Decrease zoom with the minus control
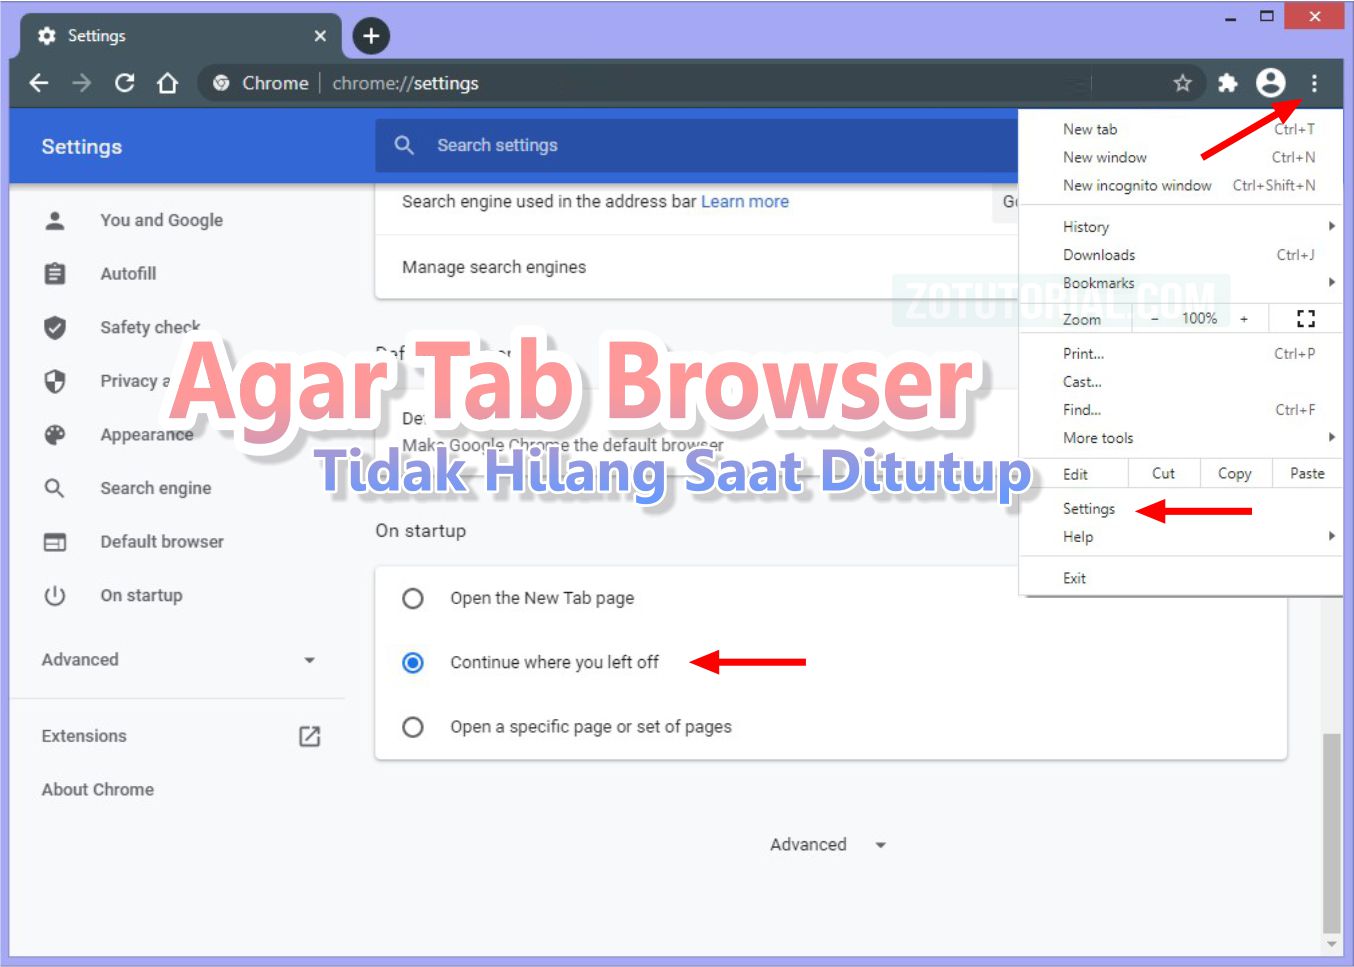1354x967 pixels. (1155, 318)
